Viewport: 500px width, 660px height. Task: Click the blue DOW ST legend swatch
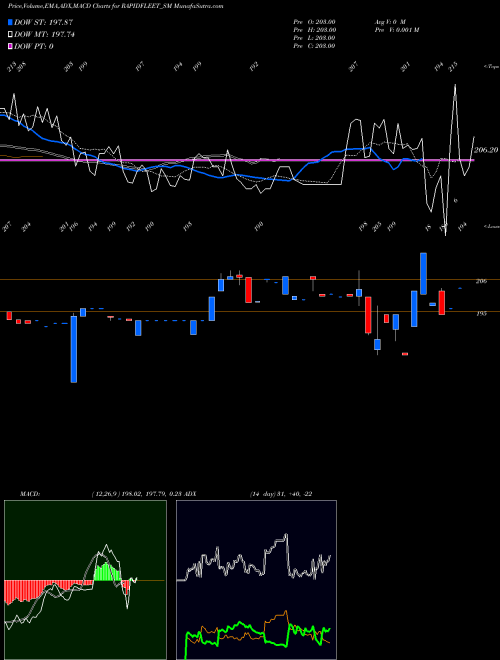coord(10,22)
